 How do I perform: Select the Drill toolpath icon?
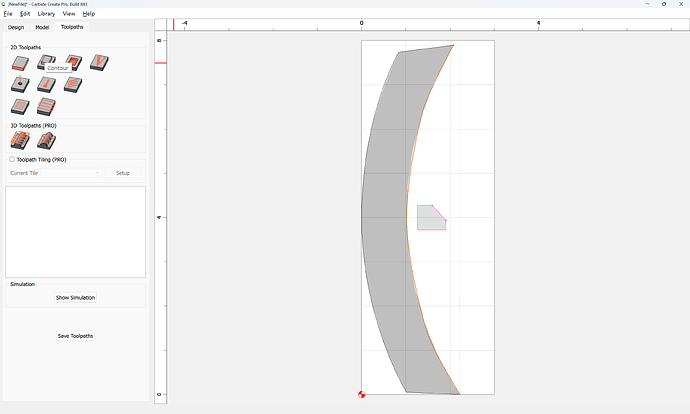(x=20, y=84)
